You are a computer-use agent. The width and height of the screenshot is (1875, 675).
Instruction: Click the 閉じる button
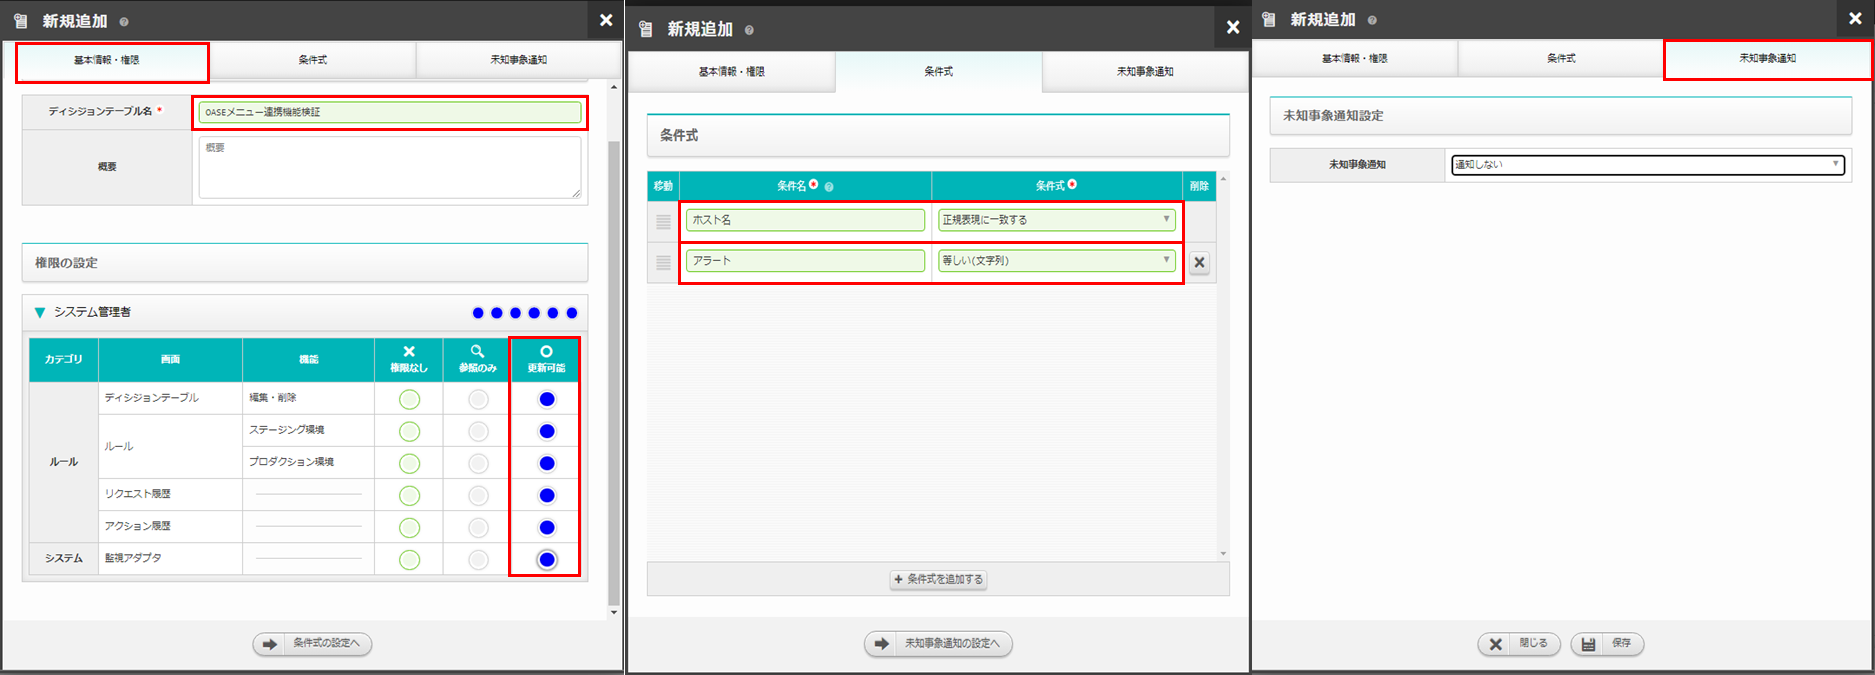click(1520, 644)
